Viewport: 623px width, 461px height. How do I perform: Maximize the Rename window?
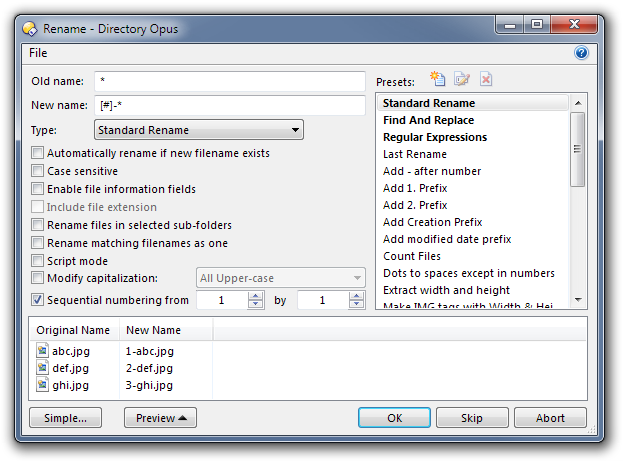tap(536, 25)
